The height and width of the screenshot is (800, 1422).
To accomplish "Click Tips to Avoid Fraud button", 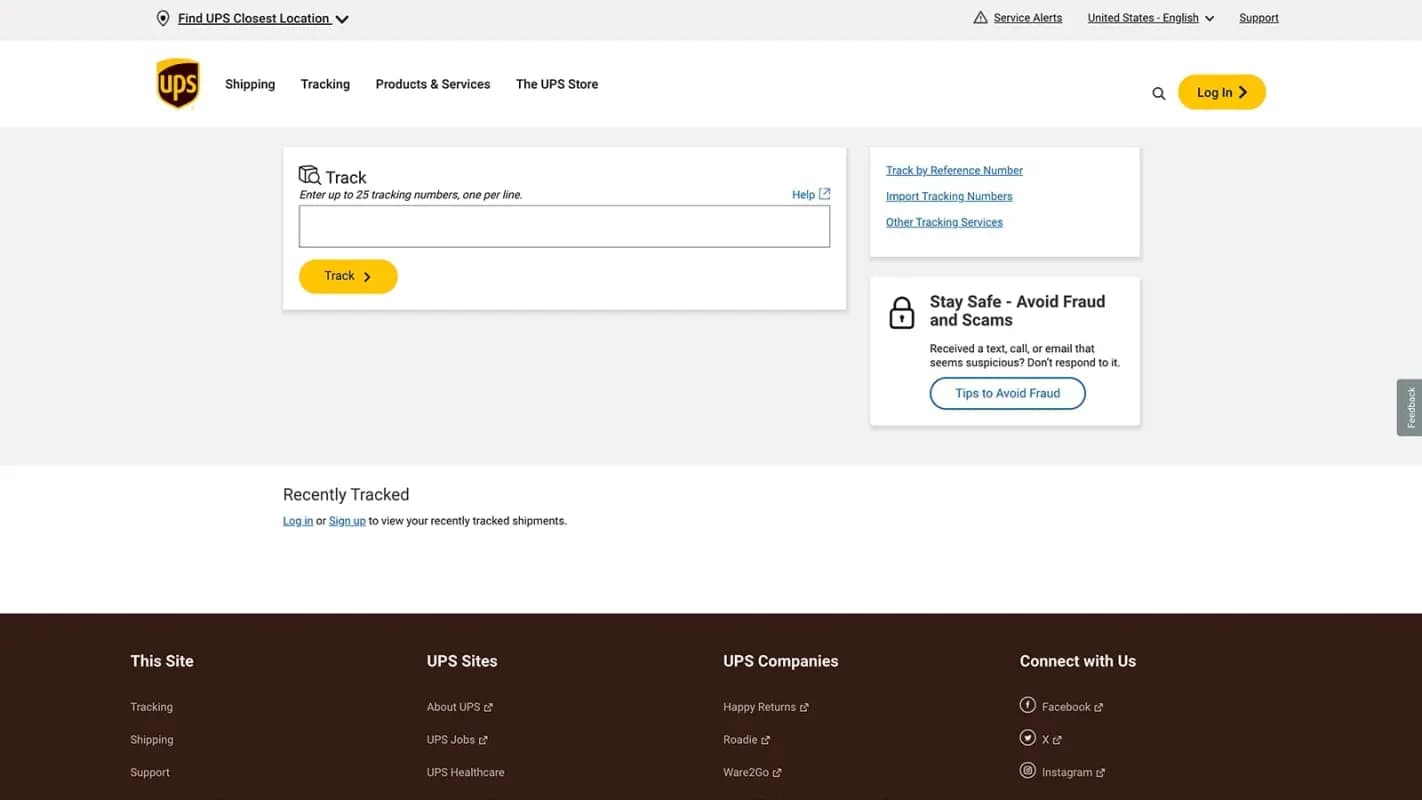I will (x=1007, y=393).
